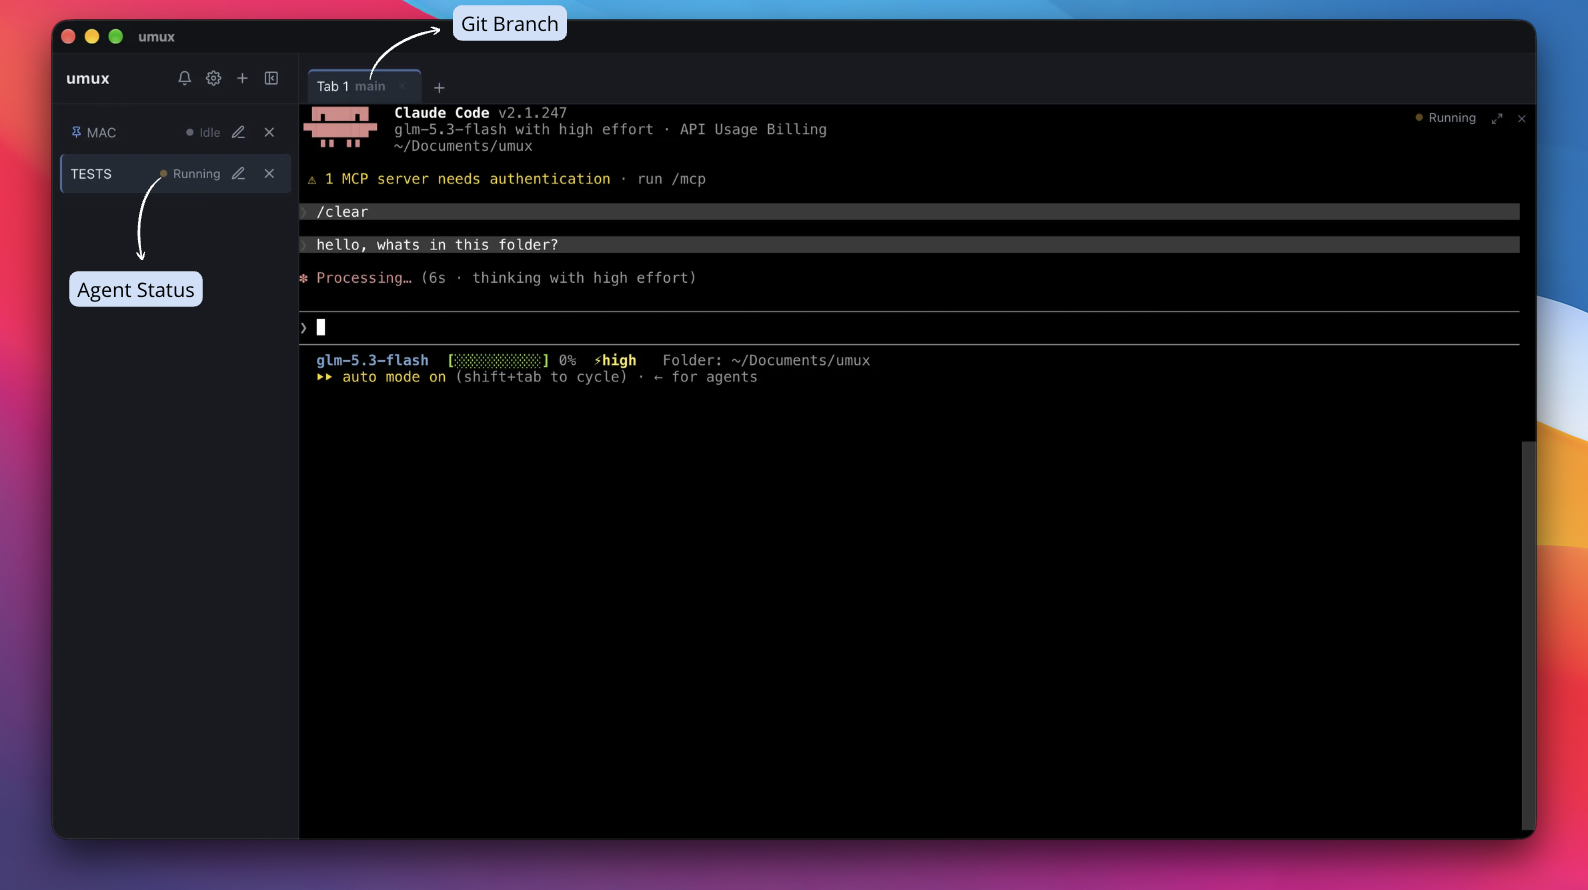Close the terminal pane

(1522, 118)
